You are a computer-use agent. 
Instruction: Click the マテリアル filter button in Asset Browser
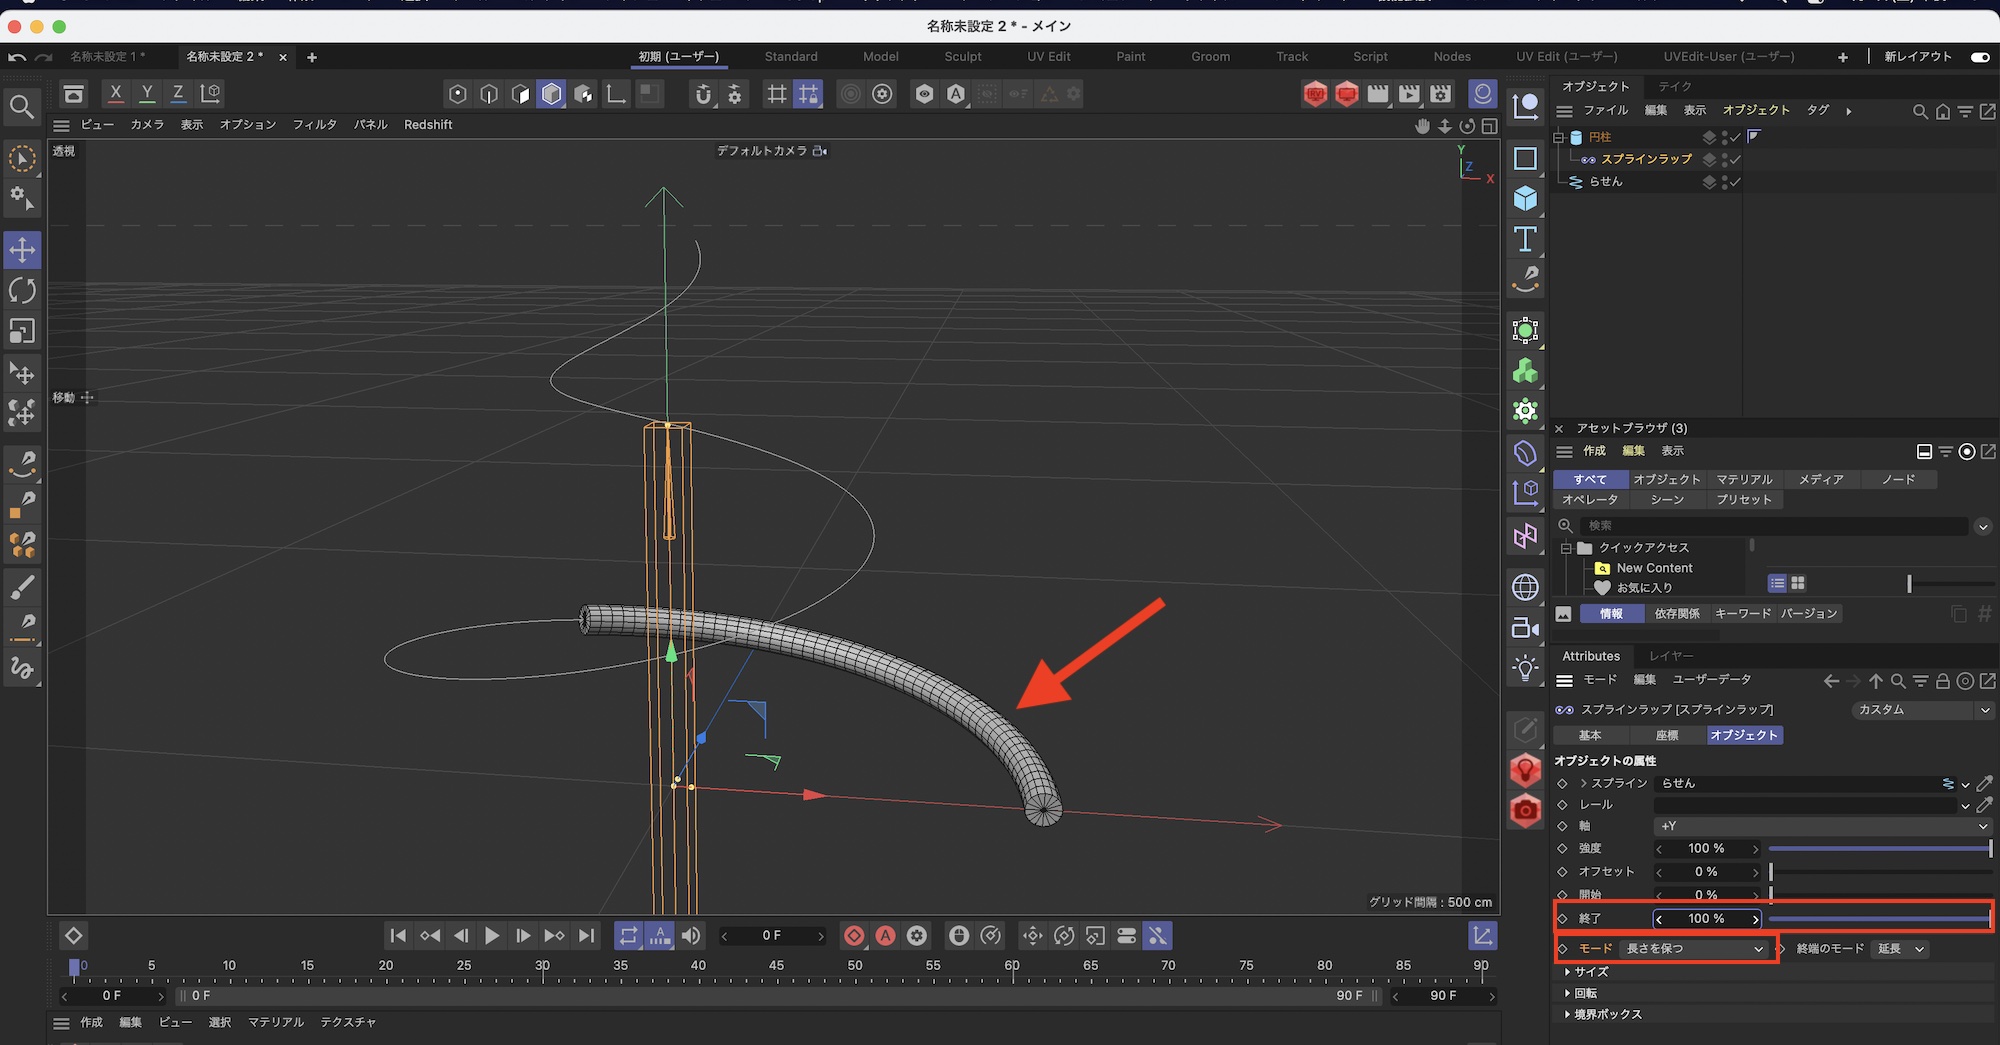(1744, 480)
